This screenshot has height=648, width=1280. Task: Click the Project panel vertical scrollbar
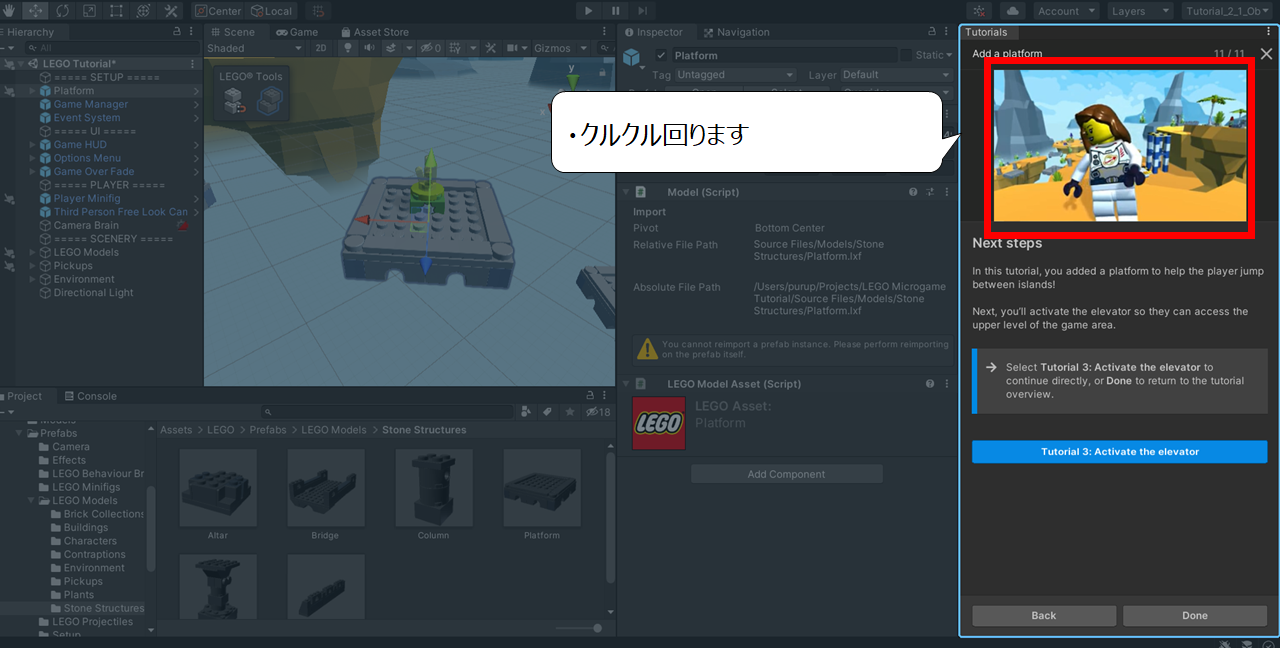pos(611,518)
